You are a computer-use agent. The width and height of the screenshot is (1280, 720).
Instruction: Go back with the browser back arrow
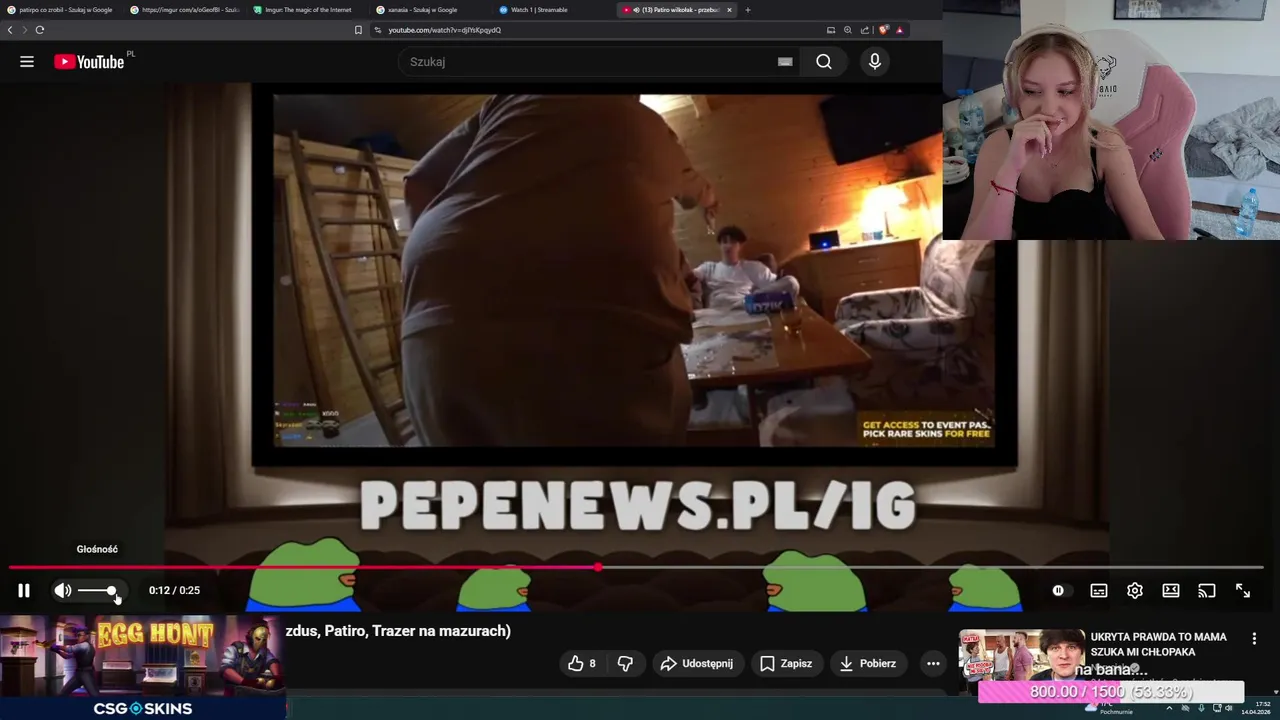[10, 30]
